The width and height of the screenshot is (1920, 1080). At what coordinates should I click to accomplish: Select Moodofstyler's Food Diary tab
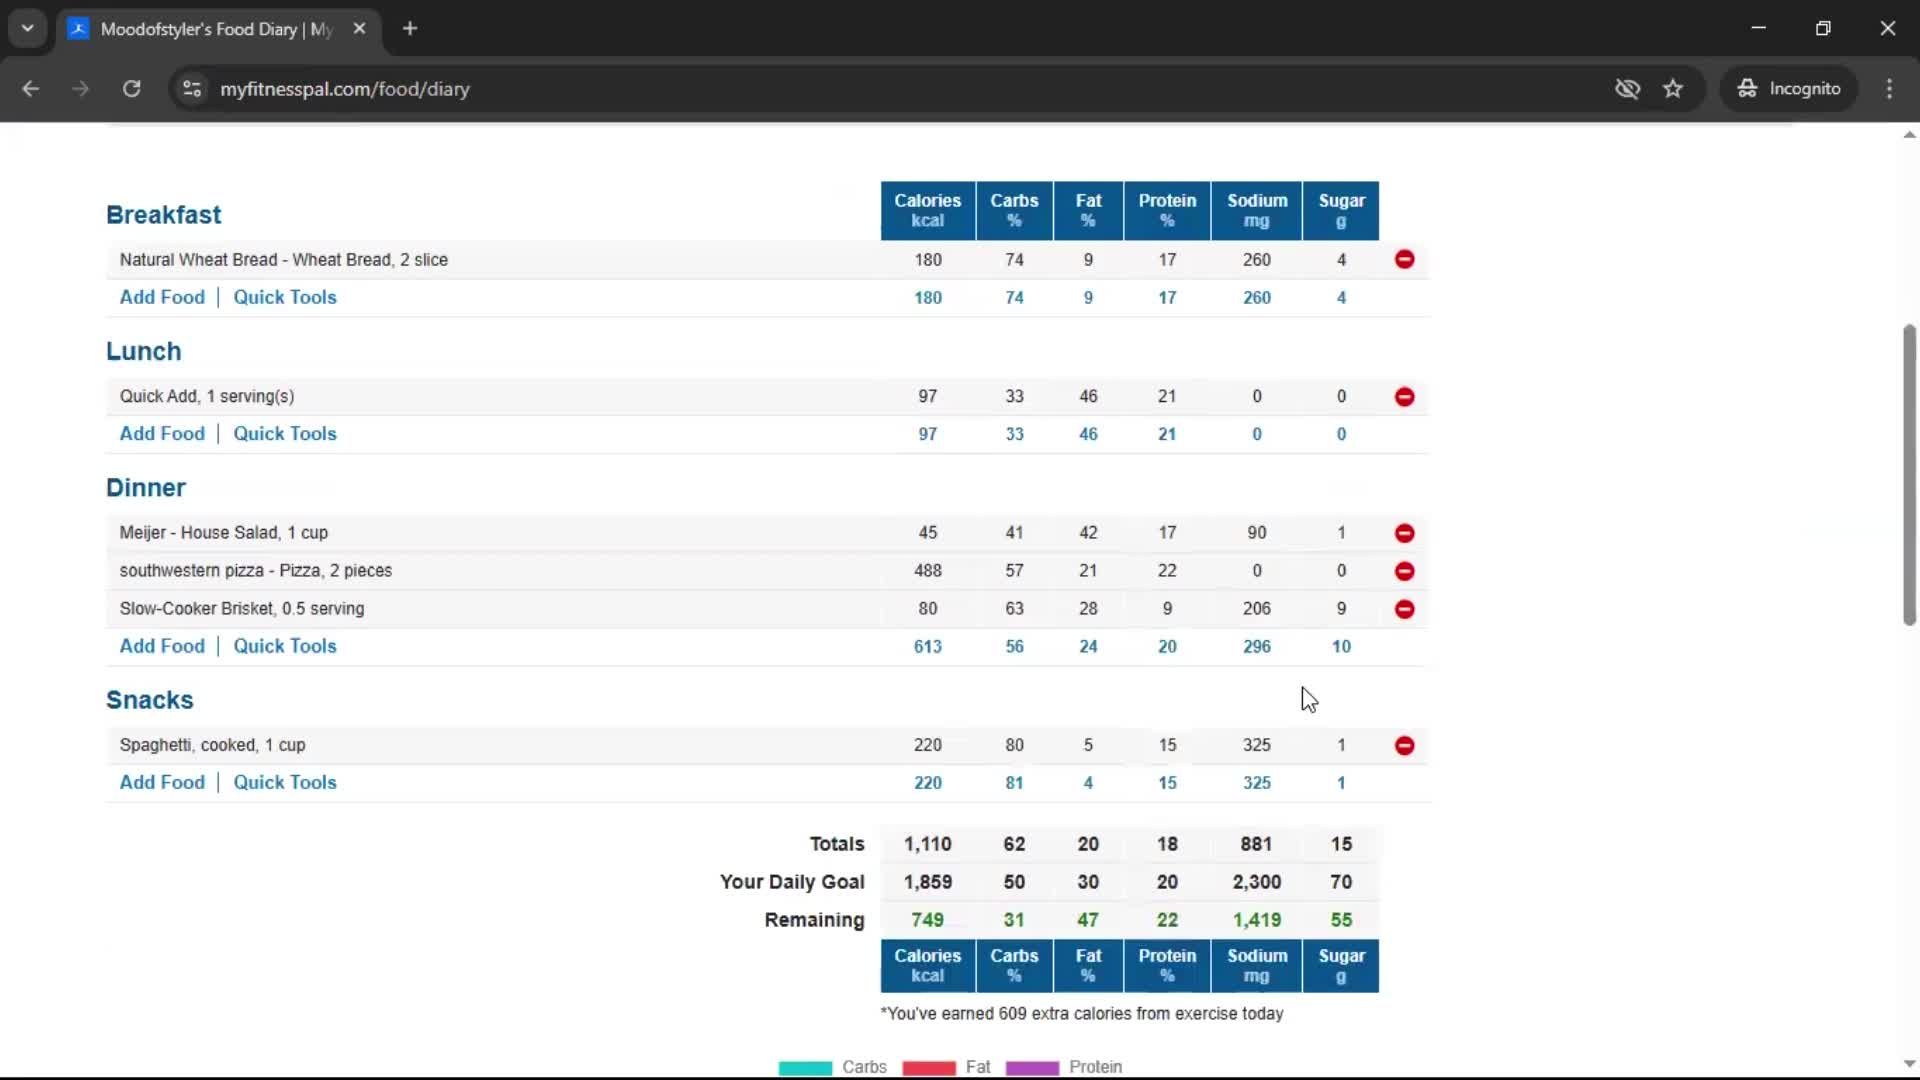215,29
